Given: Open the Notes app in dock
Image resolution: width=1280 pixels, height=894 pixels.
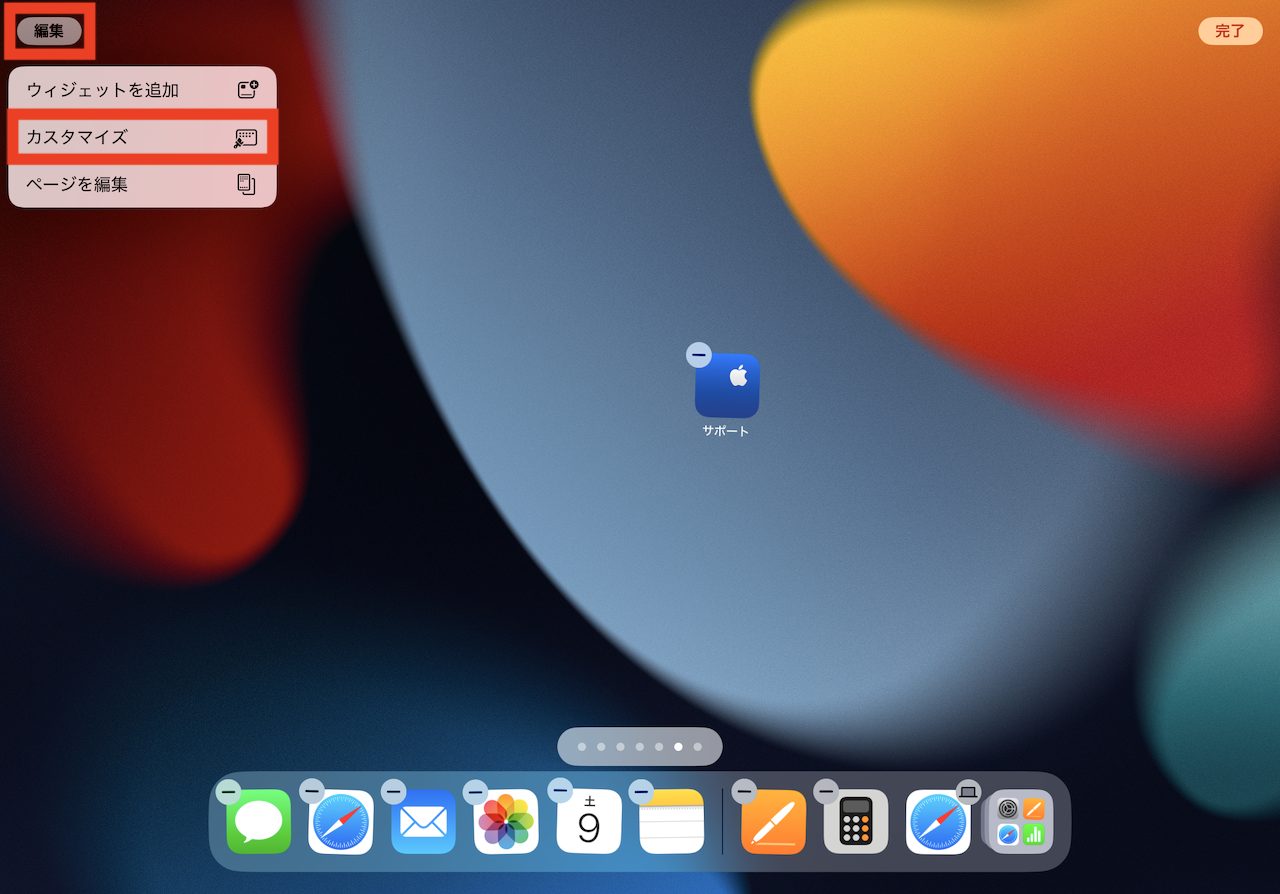Looking at the screenshot, I should tap(672, 822).
